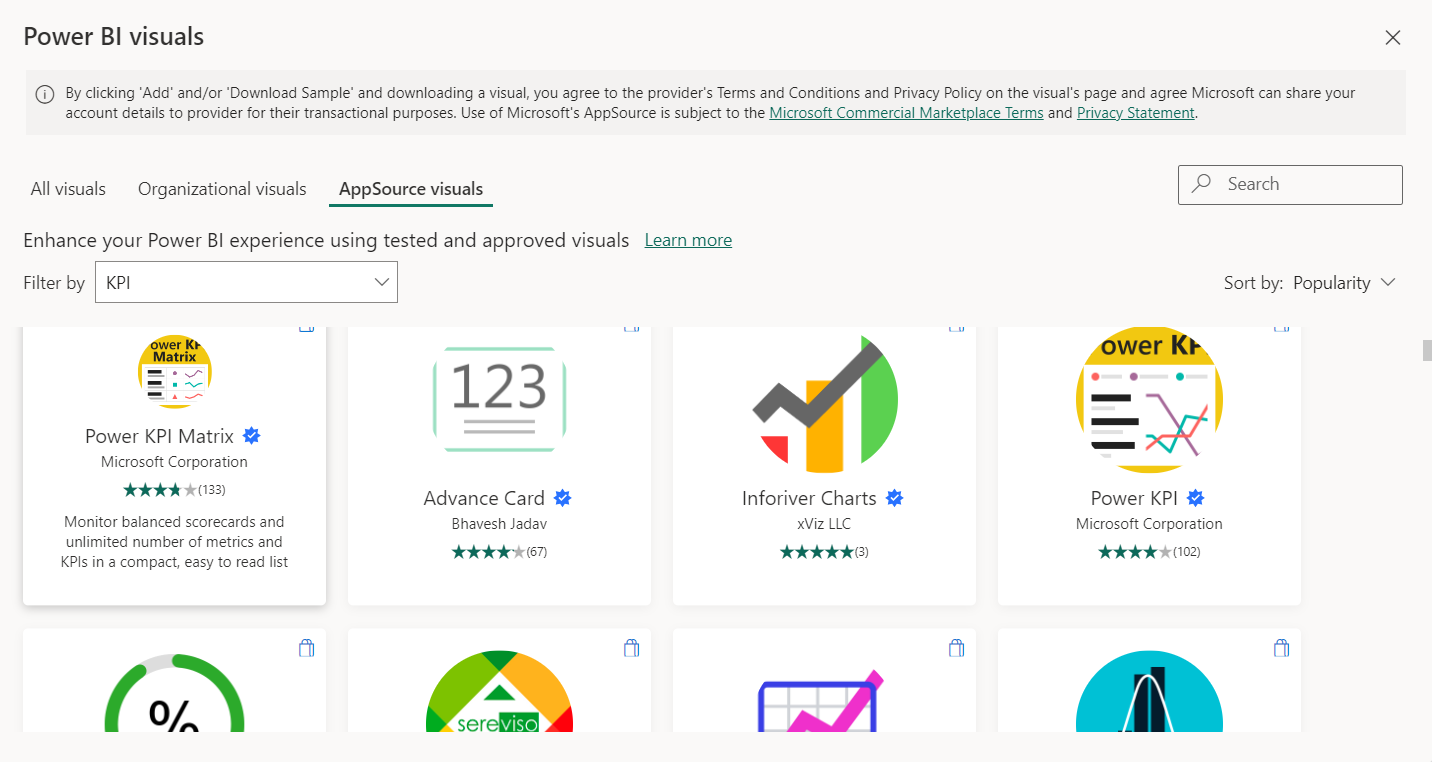Click the Power KPI Matrix title
This screenshot has width=1432, height=762.
point(159,436)
